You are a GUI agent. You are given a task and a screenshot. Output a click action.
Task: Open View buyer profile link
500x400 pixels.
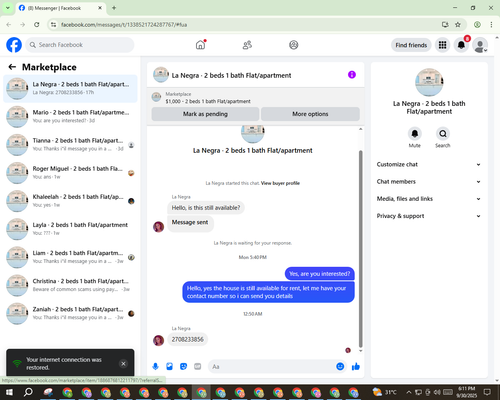tap(280, 183)
